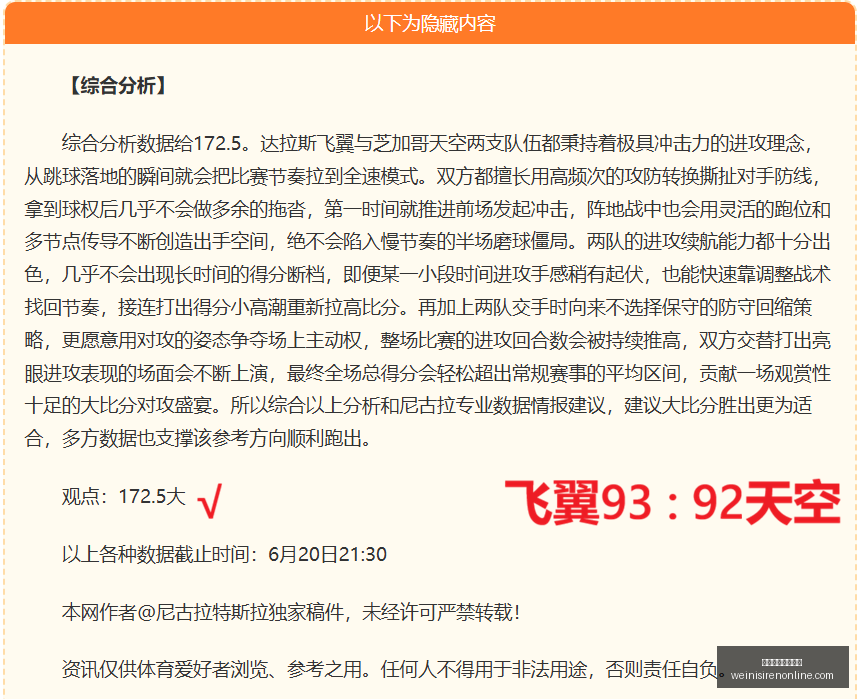Click the line starting '合，多方数据也支撑'
The width and height of the screenshot is (860, 699).
[x=199, y=438]
